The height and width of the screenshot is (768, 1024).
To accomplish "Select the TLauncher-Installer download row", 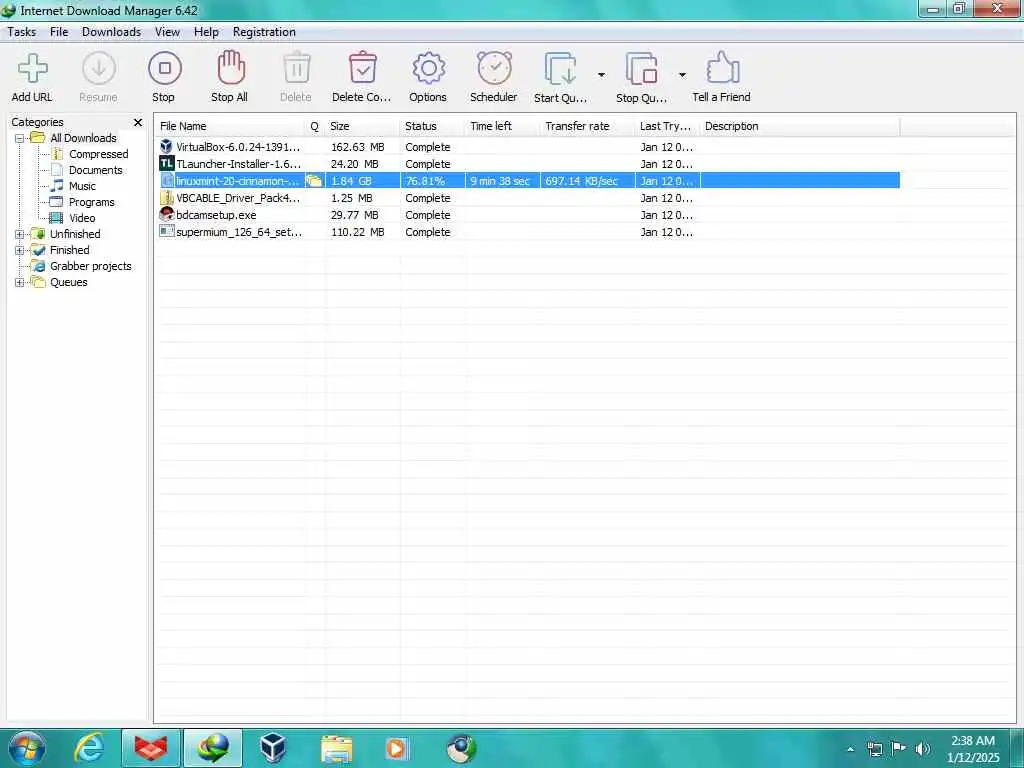I will pos(528,164).
